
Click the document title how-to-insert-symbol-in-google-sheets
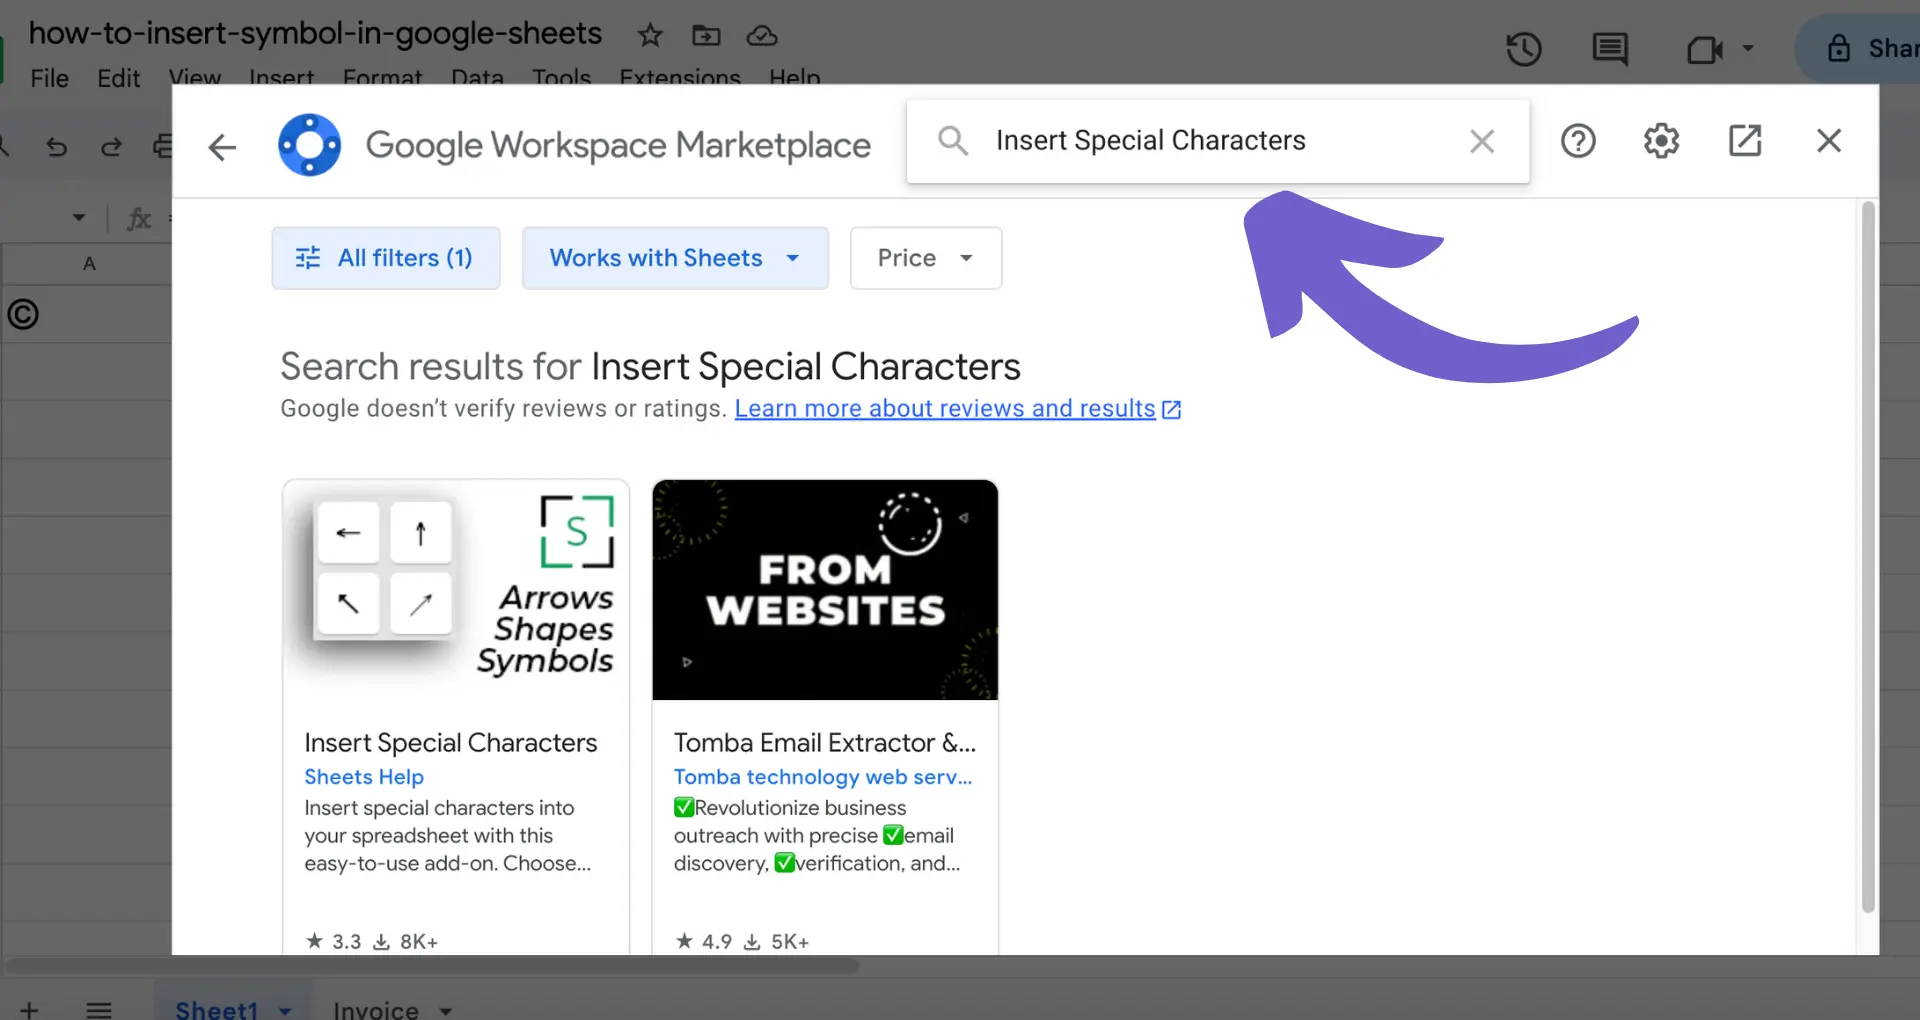[x=315, y=34]
